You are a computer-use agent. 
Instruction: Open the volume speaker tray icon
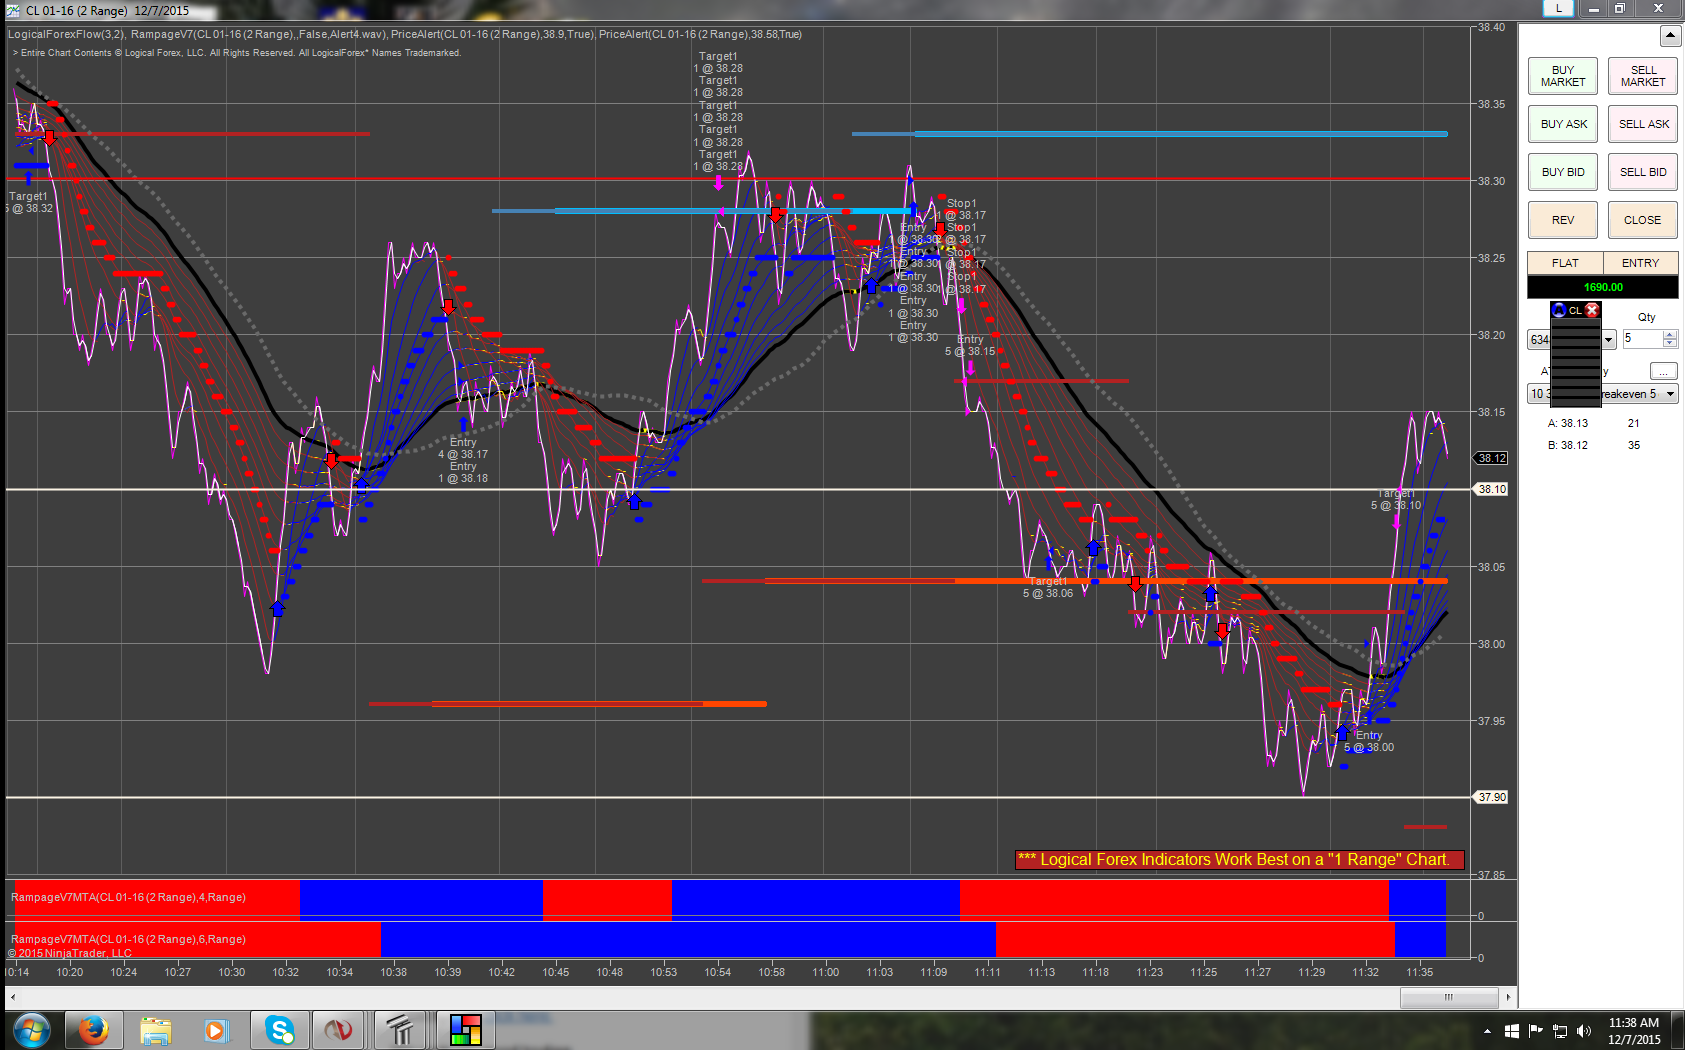click(x=1584, y=1031)
